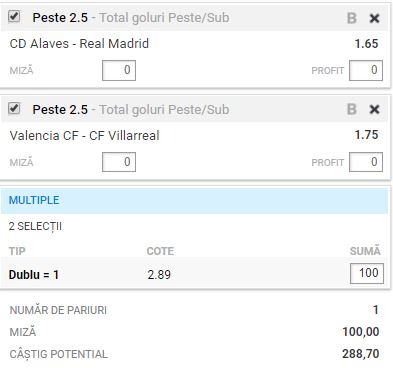Uncheck the Valencia CF - CF Villarreal bet checkbox
Screen dimensions: 393x368
14,108
